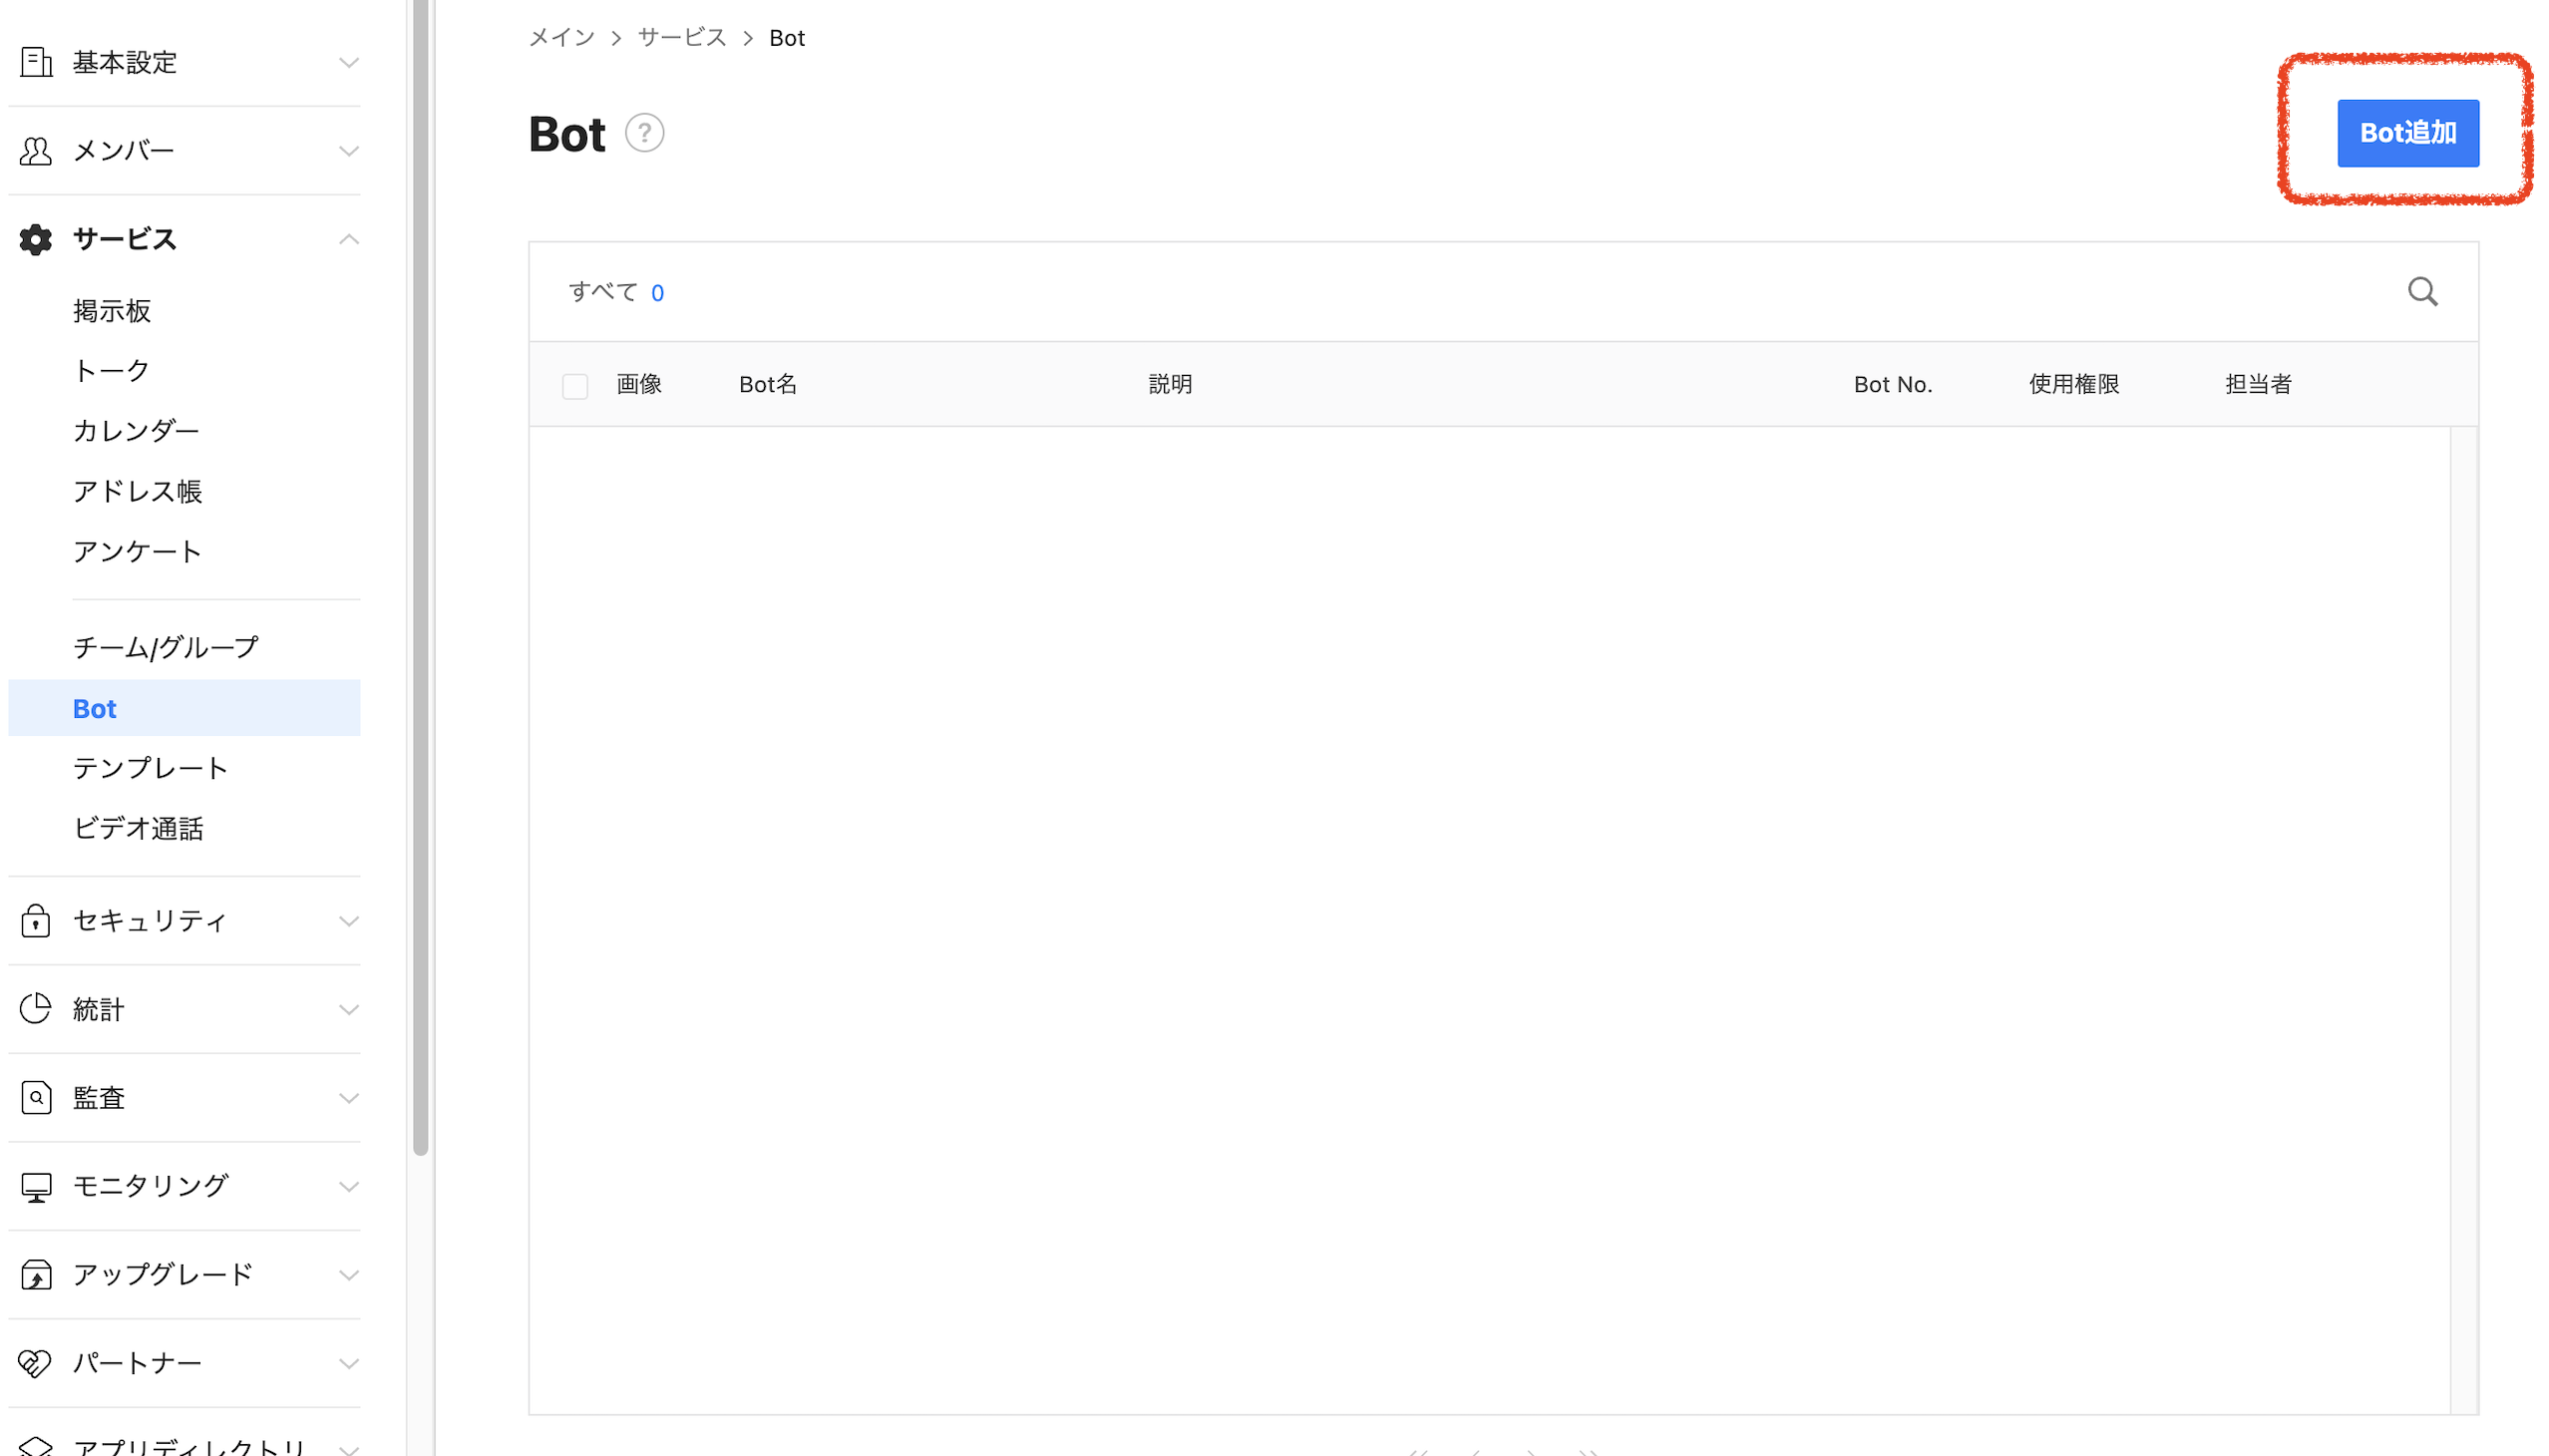Click the モニタリング monitor icon

click(36, 1186)
